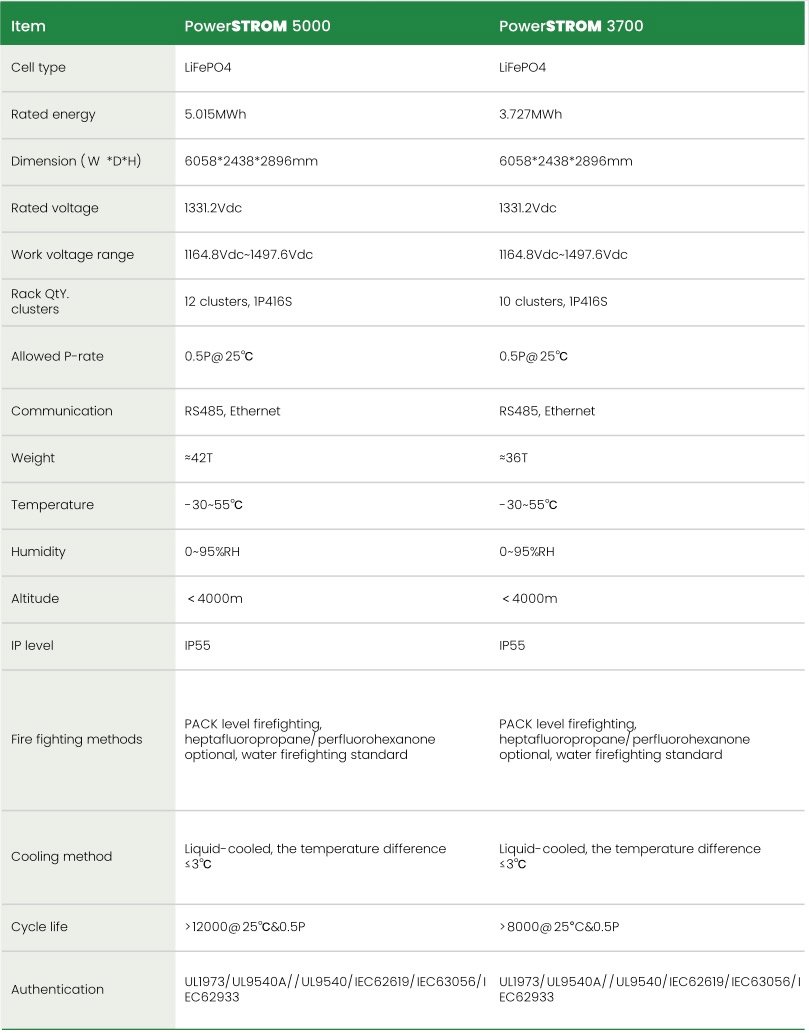The image size is (809, 1033).
Task: Click the 3.727MWh rated energy value
Action: [x=530, y=114]
